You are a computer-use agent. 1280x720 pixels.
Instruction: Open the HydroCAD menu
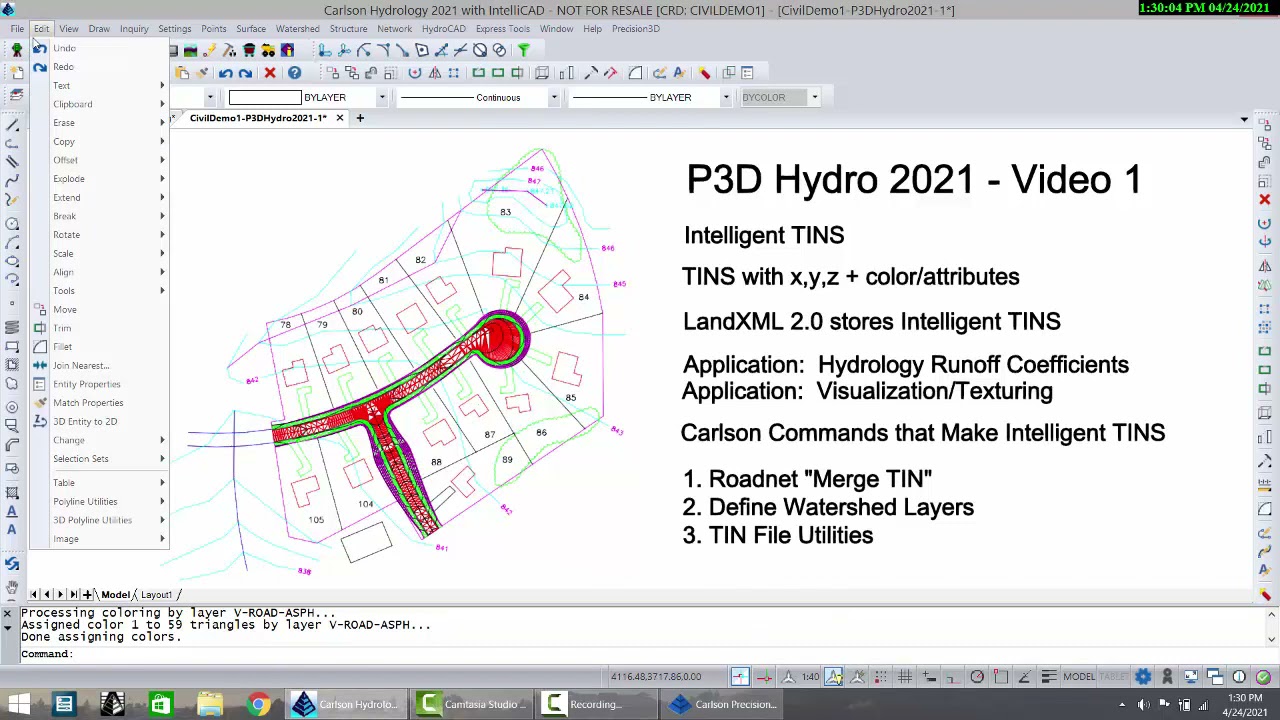[443, 29]
